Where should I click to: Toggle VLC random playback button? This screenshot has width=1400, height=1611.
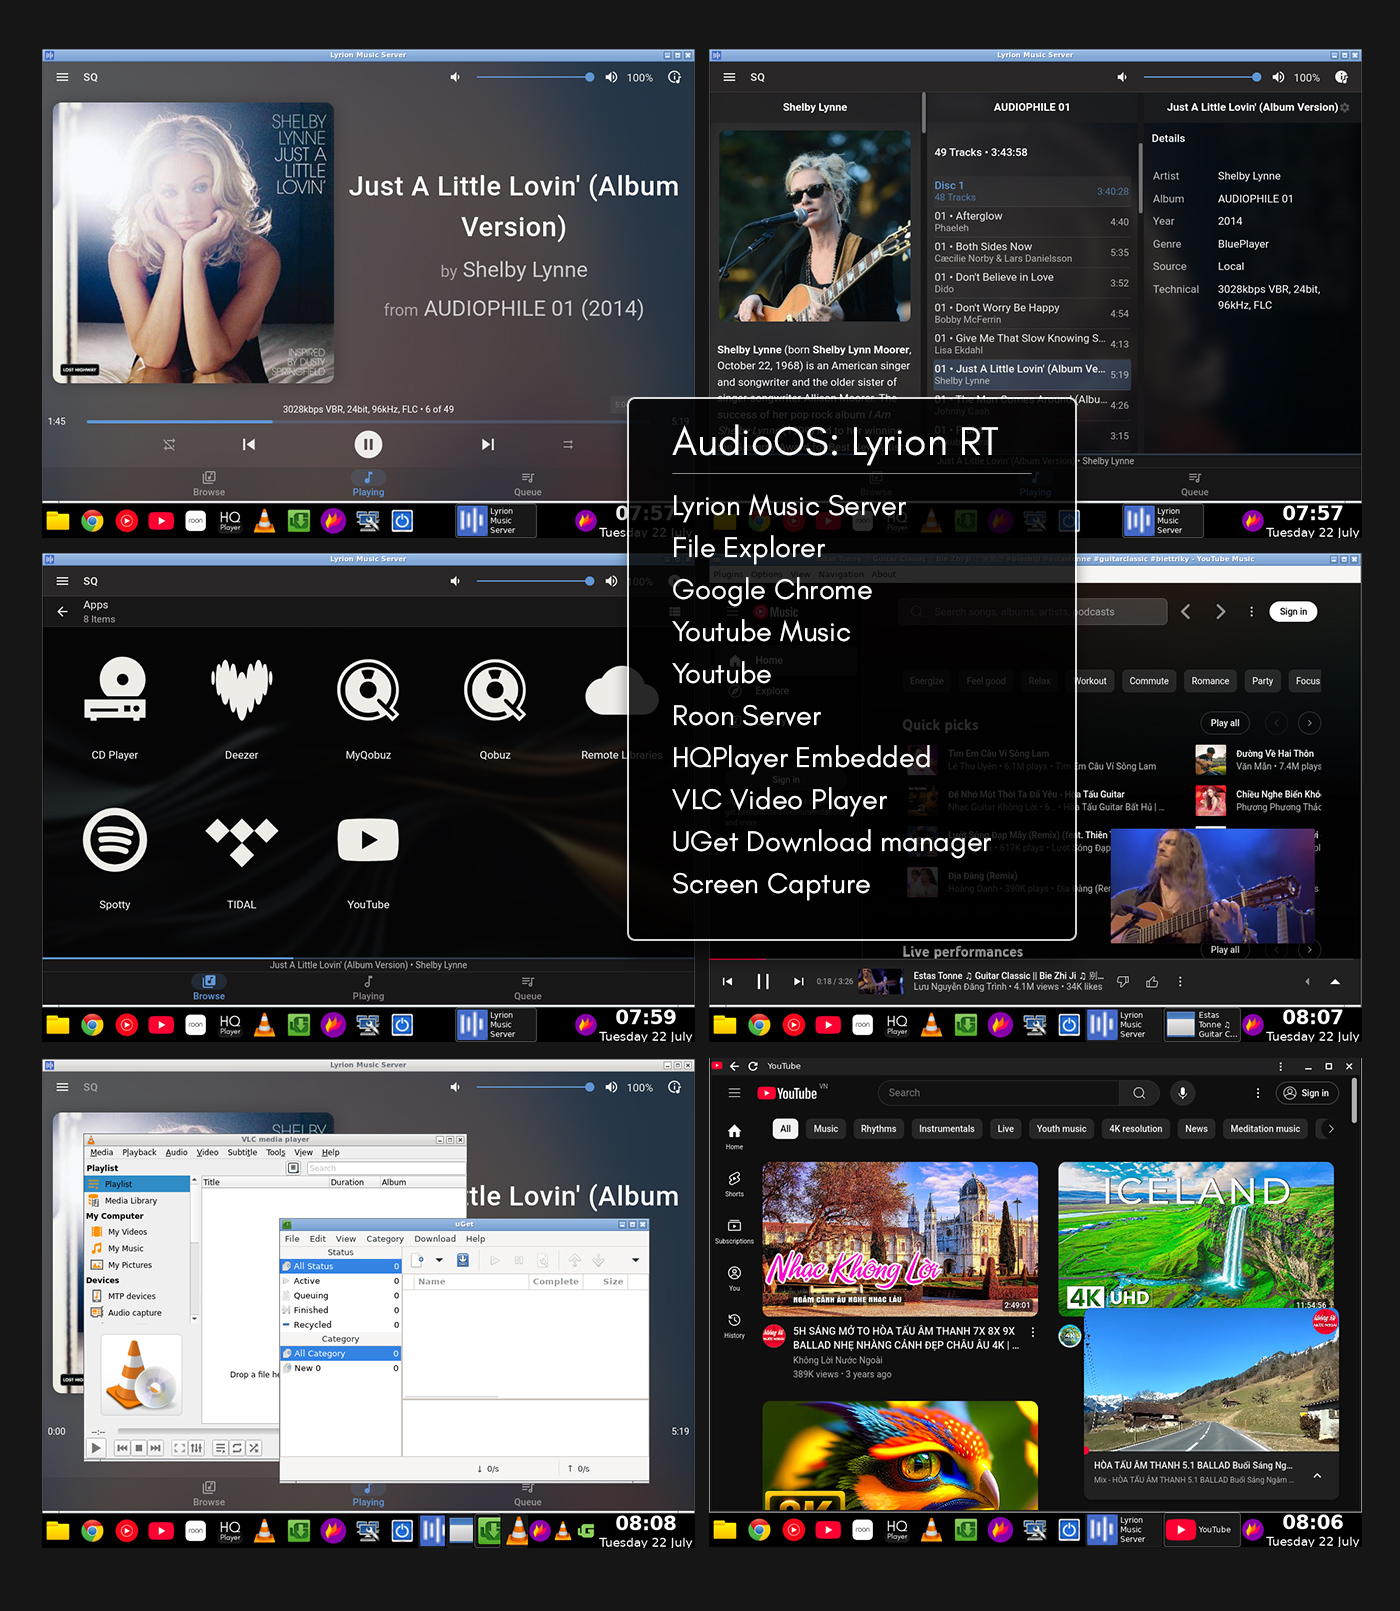pyautogui.click(x=254, y=1447)
